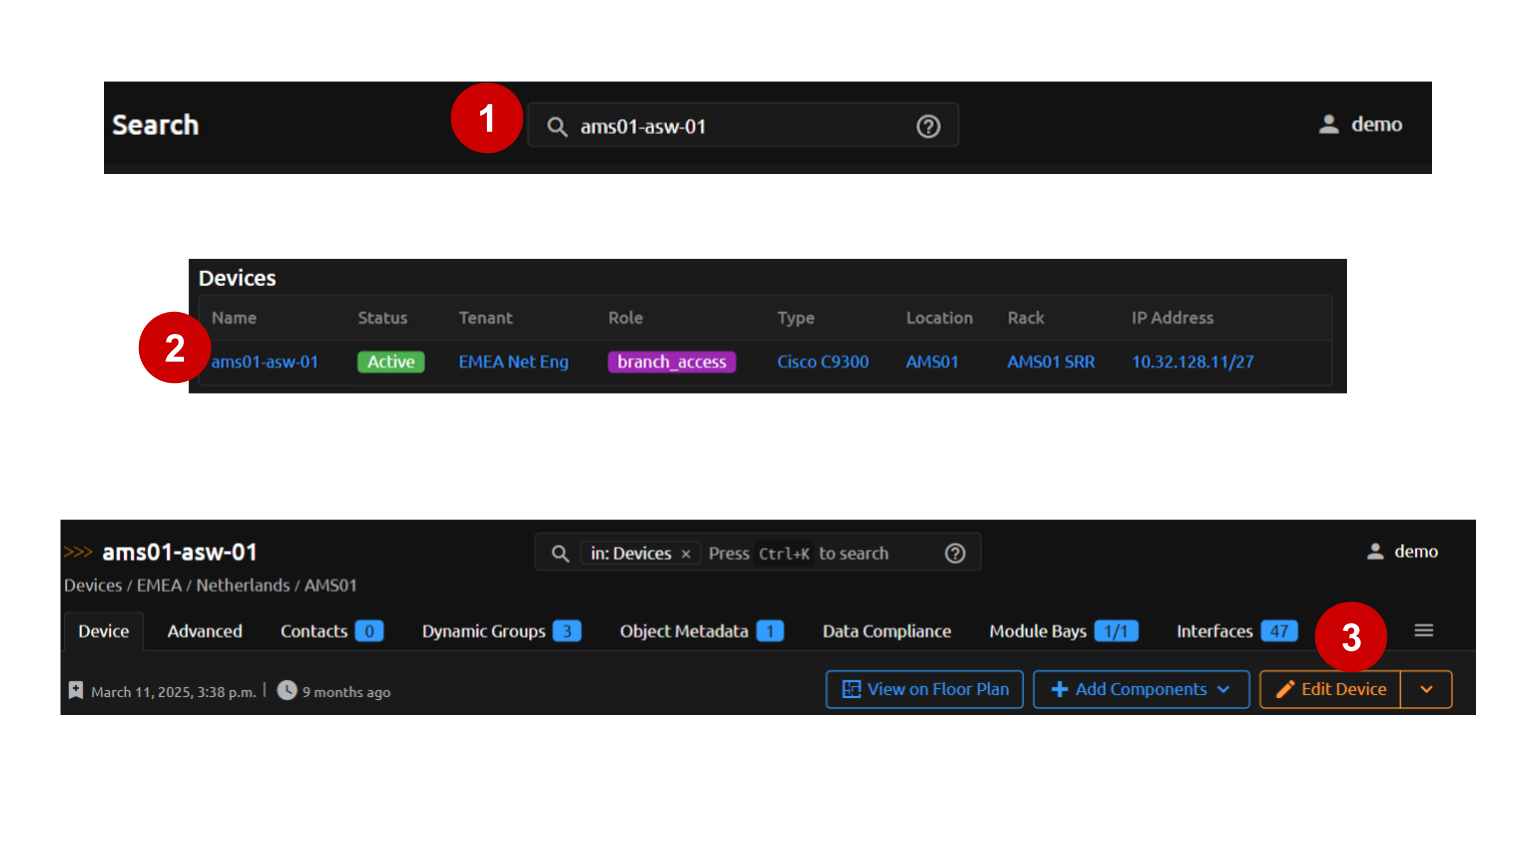Click the demo user icon at top
This screenshot has width=1536, height=864.
point(1328,124)
